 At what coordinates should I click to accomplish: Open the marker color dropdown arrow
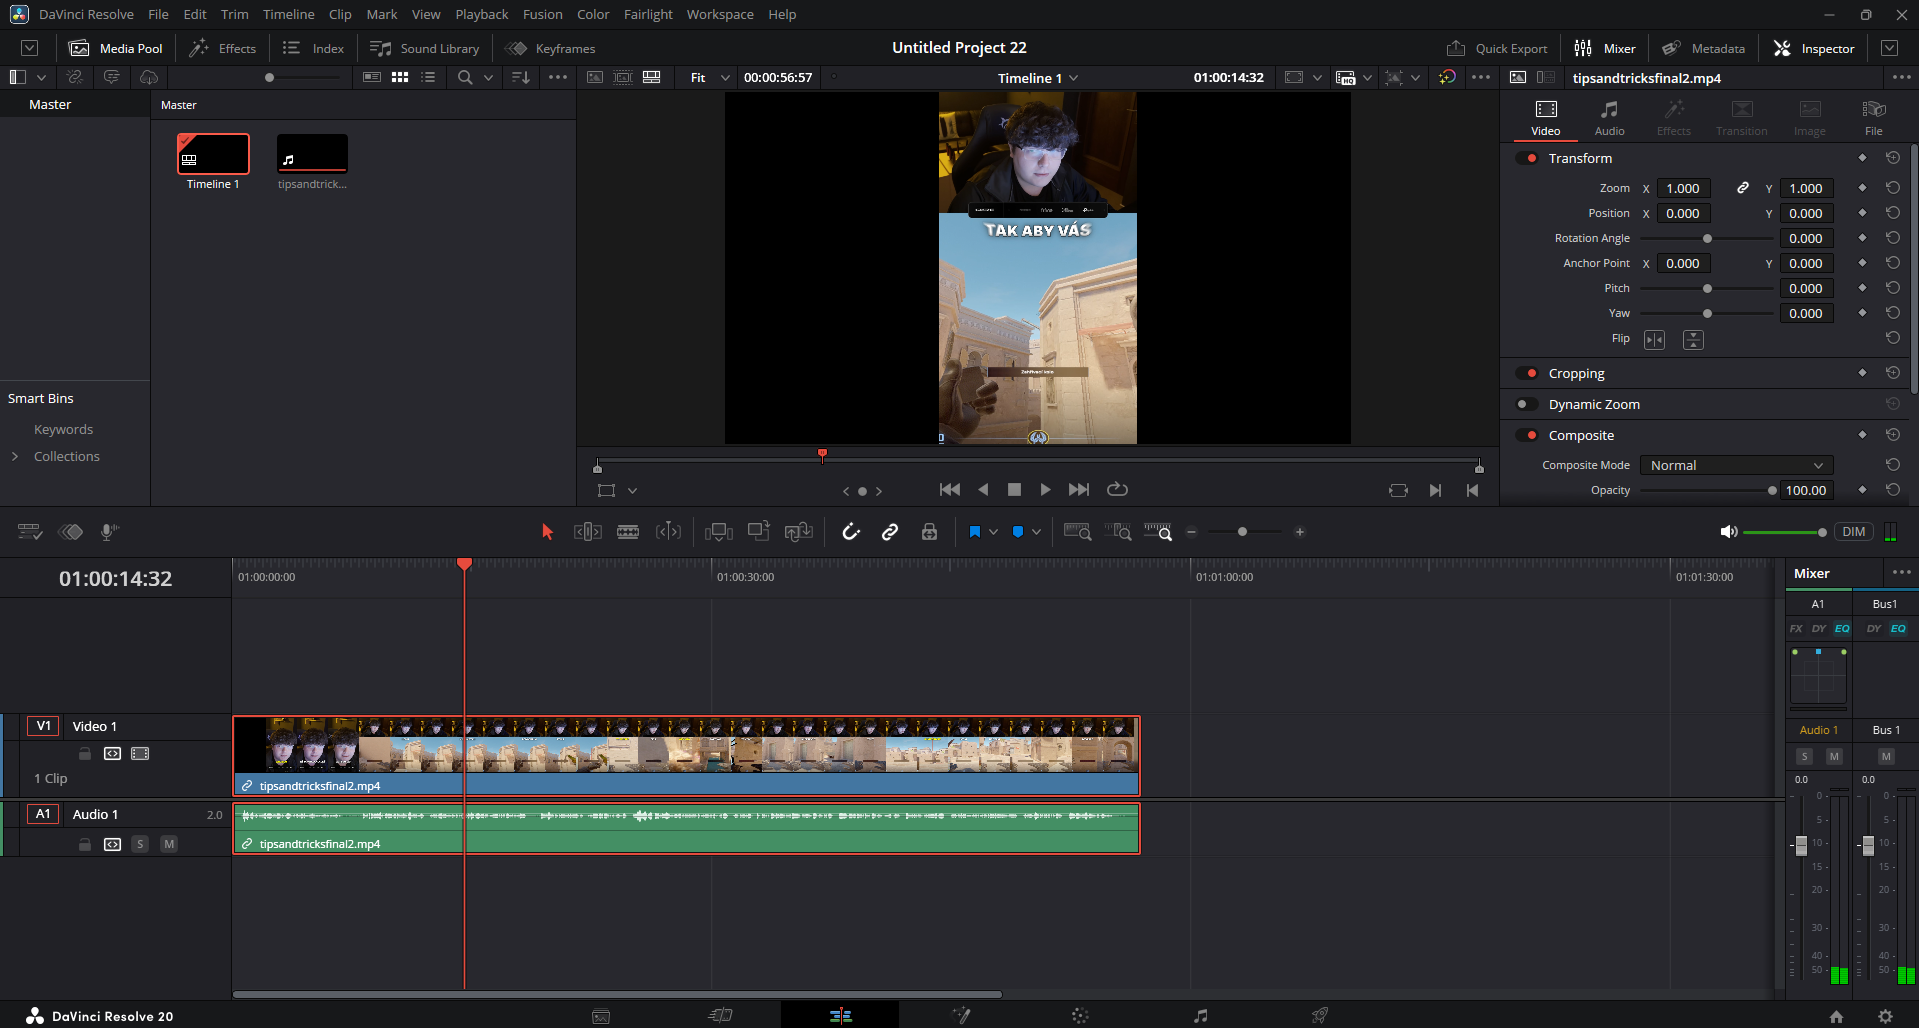(x=1036, y=532)
